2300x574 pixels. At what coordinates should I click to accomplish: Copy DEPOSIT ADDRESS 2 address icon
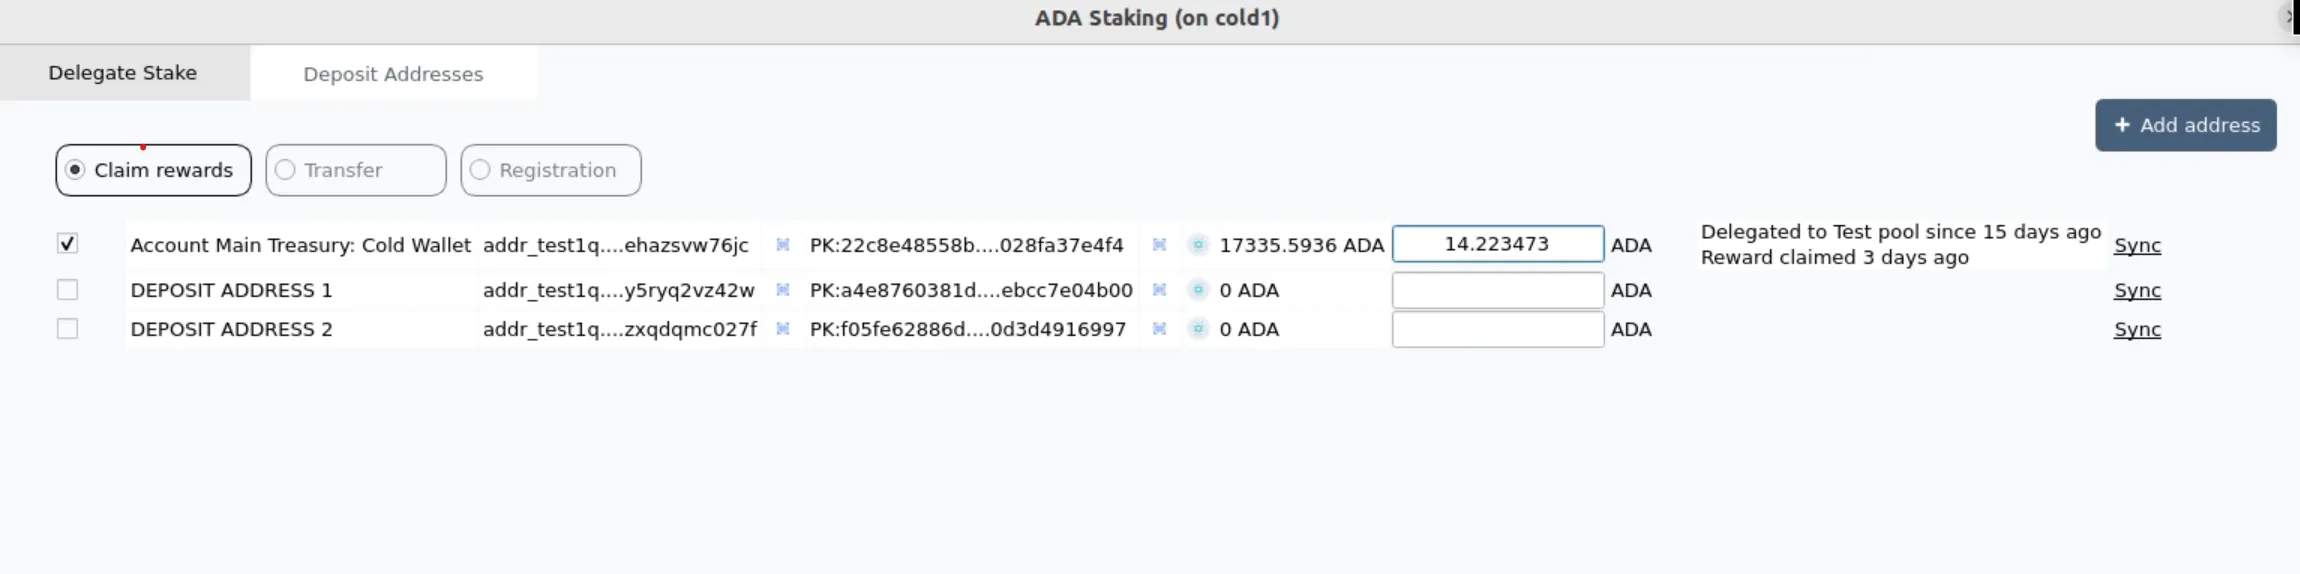coord(783,329)
